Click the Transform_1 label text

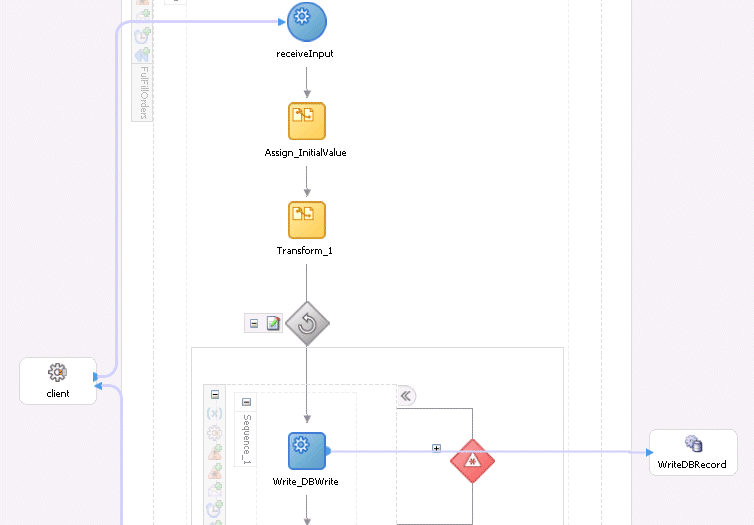pyautogui.click(x=304, y=251)
